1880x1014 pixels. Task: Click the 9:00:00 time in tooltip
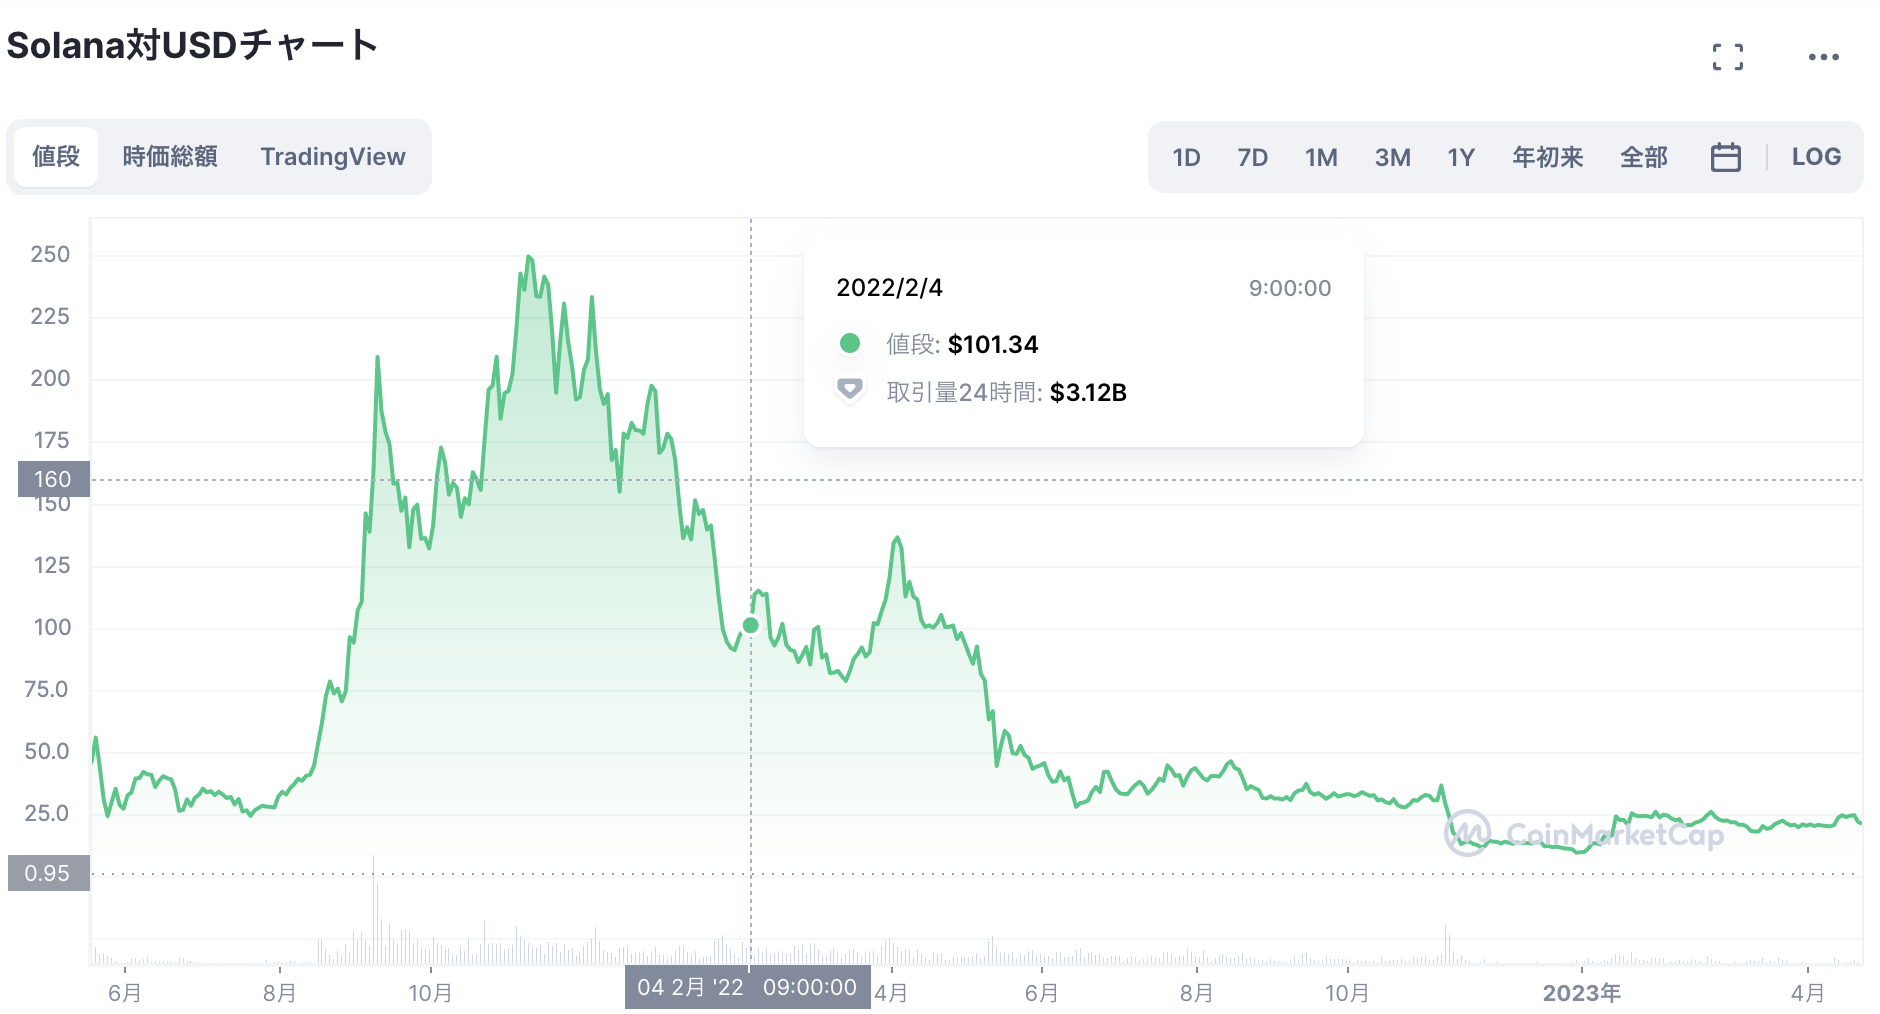1290,288
